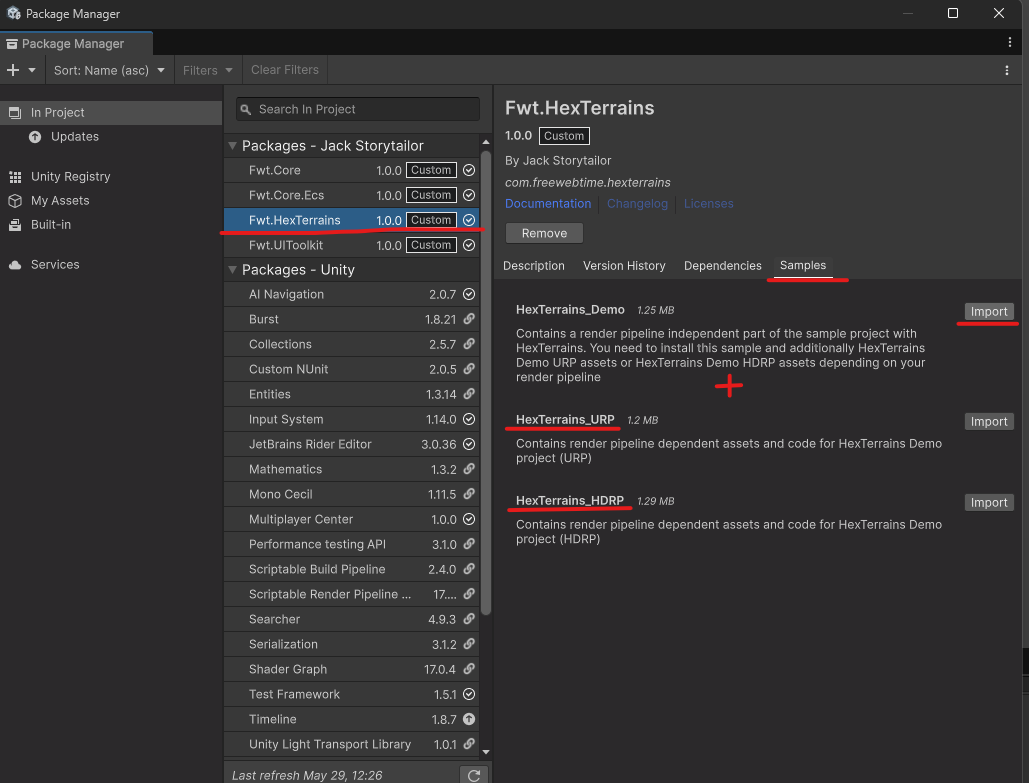Click update available icon on Timeline row
1029x783 pixels.
pos(469,719)
